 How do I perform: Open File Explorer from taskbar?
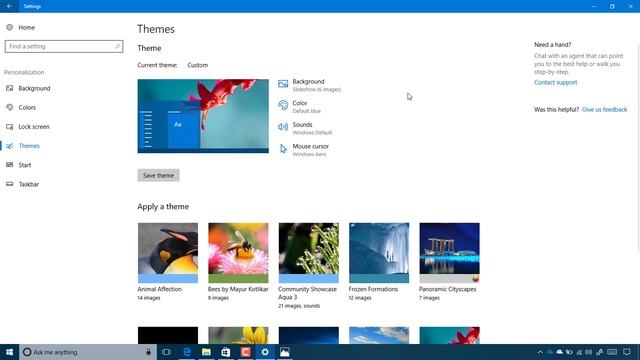pos(206,352)
